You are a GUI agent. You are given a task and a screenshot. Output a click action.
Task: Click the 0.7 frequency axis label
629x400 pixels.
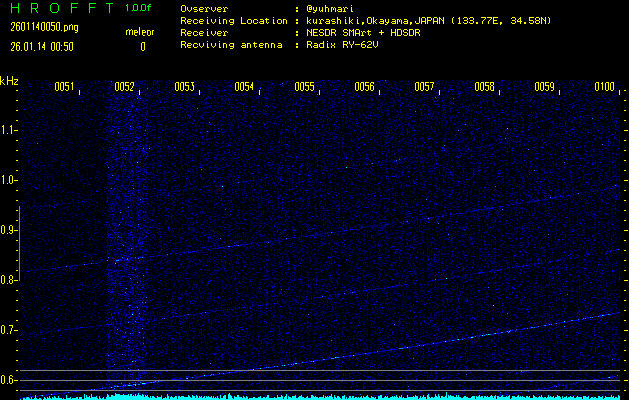point(9,330)
